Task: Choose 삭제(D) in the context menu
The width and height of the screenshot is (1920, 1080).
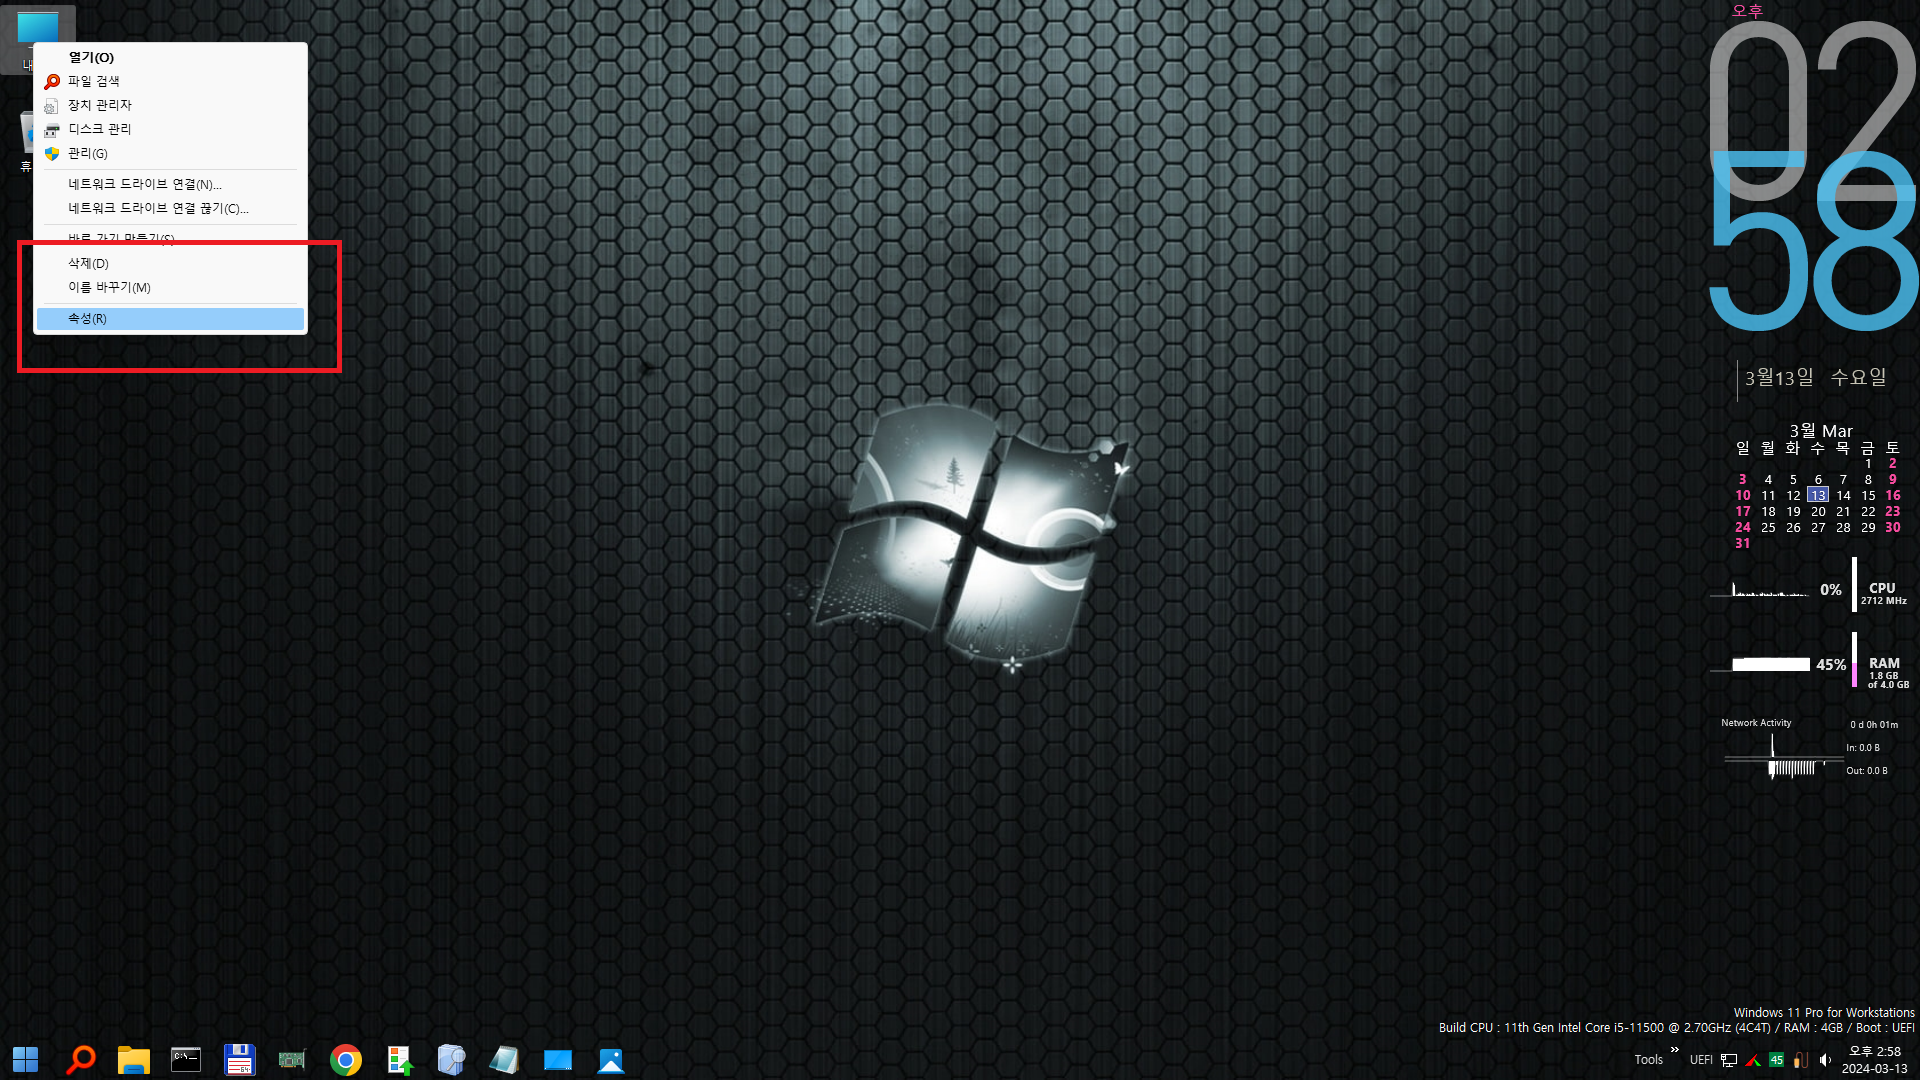Action: click(x=170, y=263)
